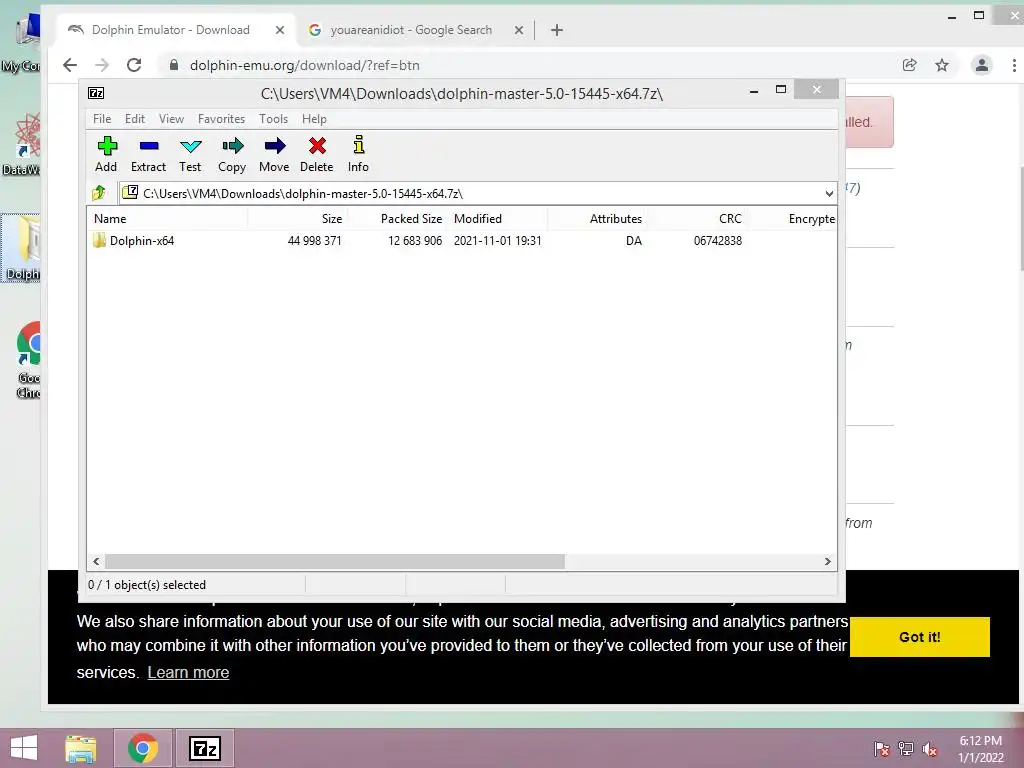Sort by the Name column header
The height and width of the screenshot is (768, 1024).
167,219
